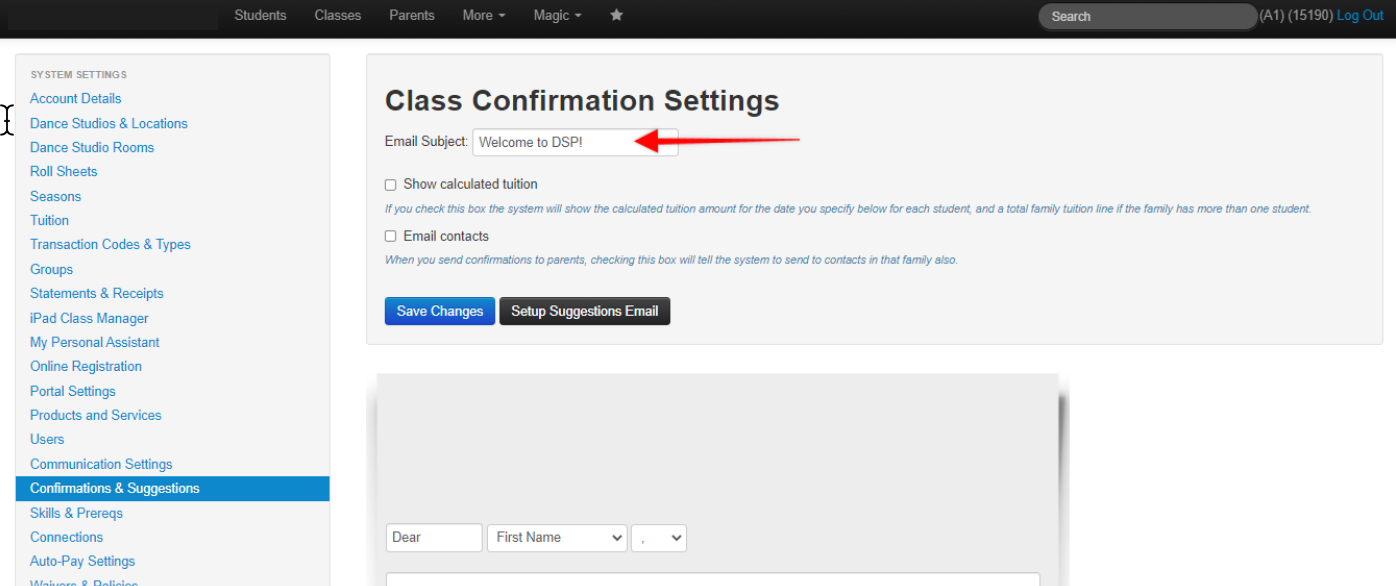Image resolution: width=1396 pixels, height=586 pixels.
Task: Click the Dear greeting text field
Action: (434, 538)
